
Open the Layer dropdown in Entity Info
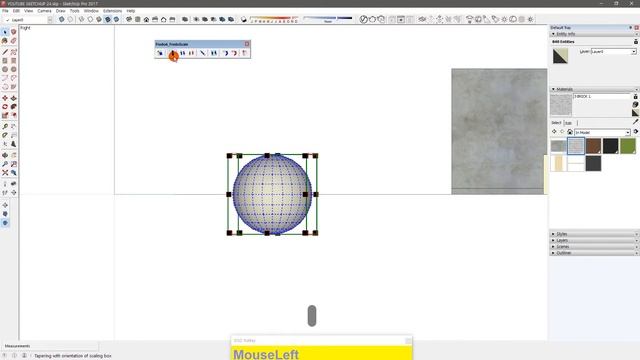click(633, 51)
